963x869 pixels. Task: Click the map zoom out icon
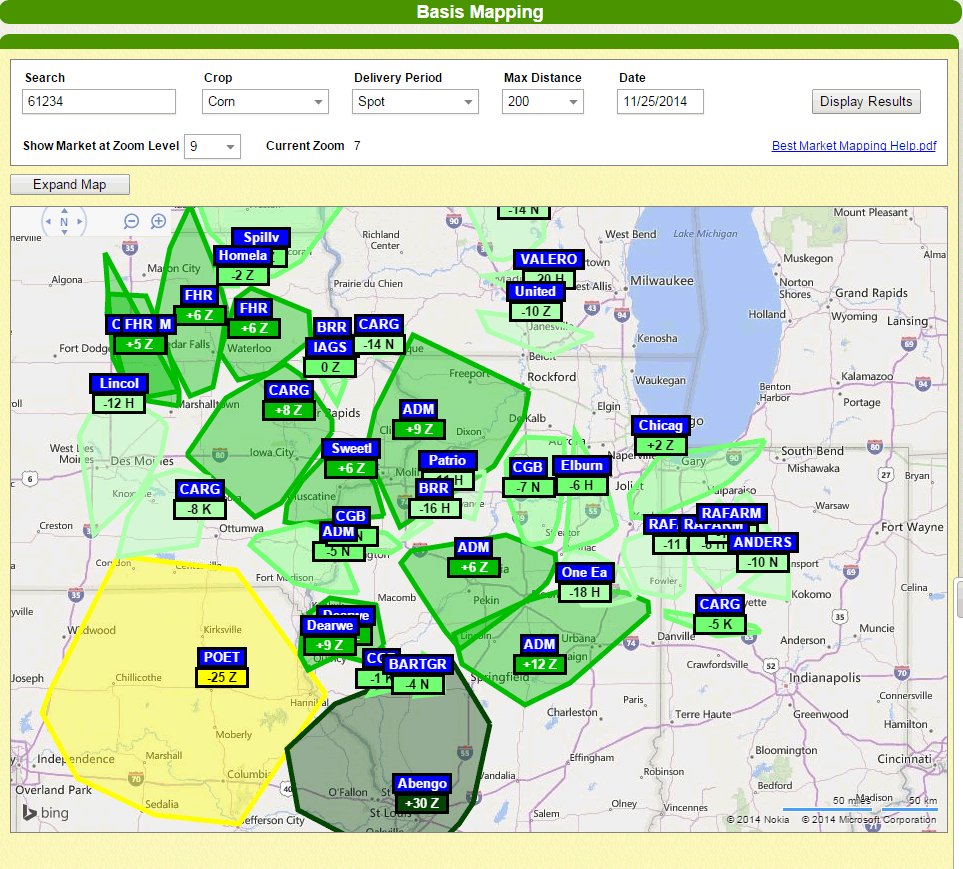(x=131, y=221)
